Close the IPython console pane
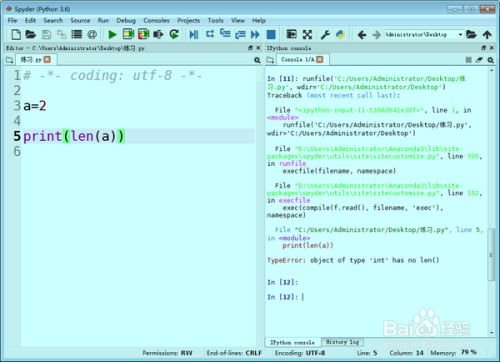Viewport: 500px width, 362px height. click(x=491, y=48)
